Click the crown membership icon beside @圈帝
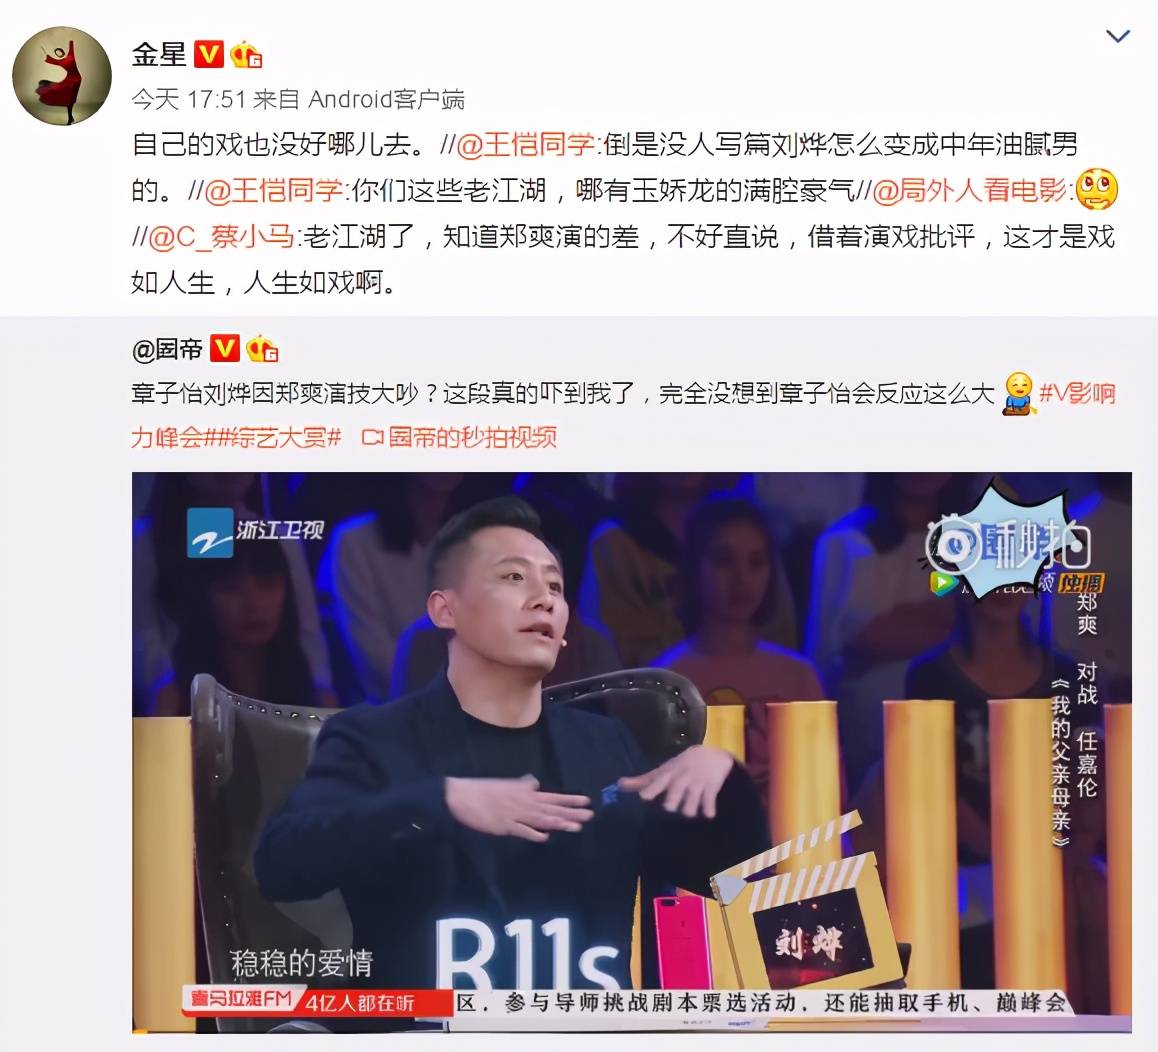Image resolution: width=1158 pixels, height=1052 pixels. 262,348
